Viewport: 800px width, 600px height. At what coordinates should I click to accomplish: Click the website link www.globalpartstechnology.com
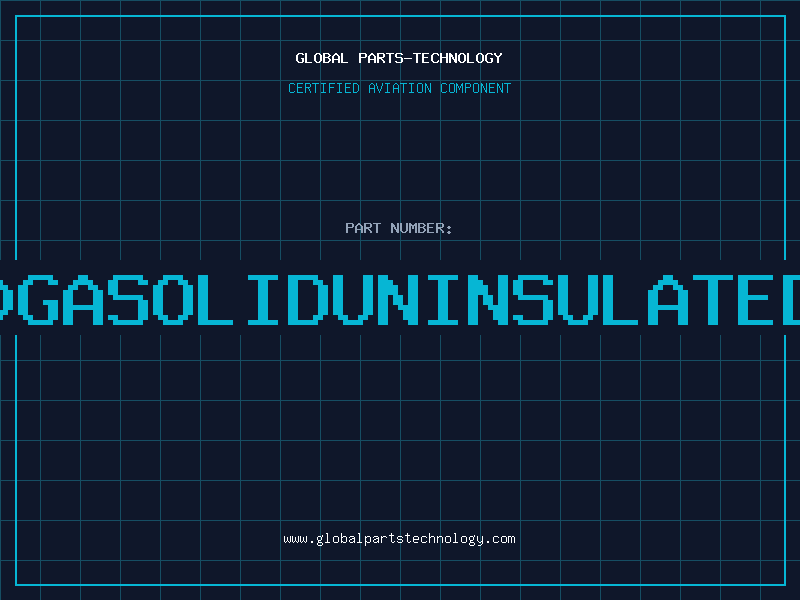(399, 539)
